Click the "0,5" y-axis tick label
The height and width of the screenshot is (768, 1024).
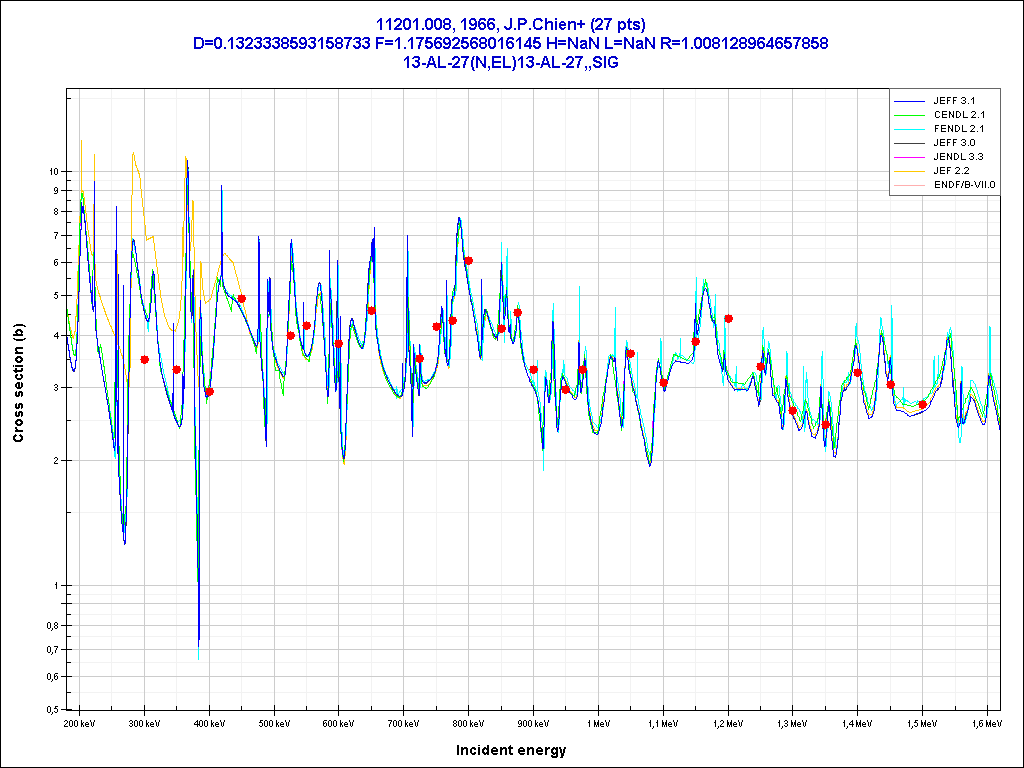[x=52, y=709]
